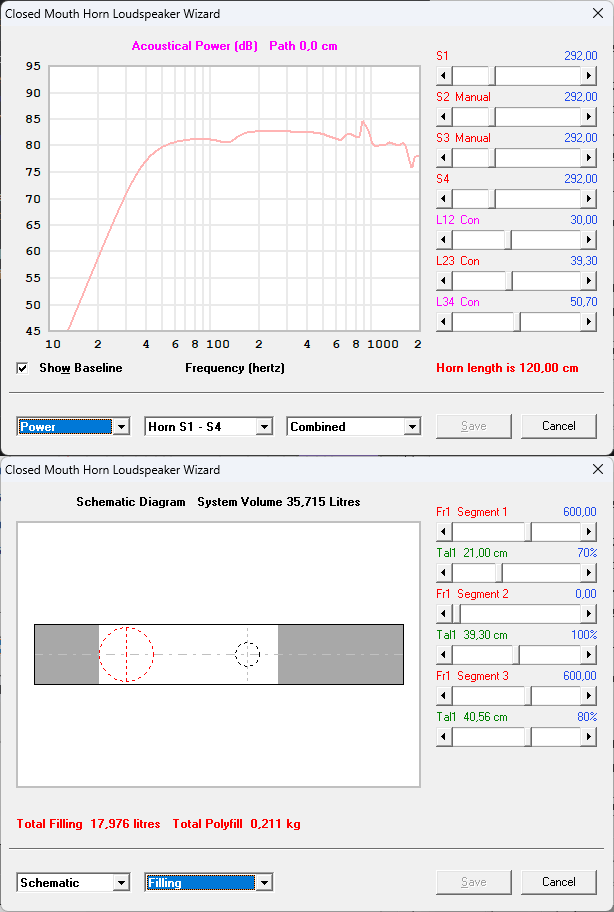Screen dimensions: 614x912
Task: Click the black dashed port circle in schematic
Action: coord(247,654)
